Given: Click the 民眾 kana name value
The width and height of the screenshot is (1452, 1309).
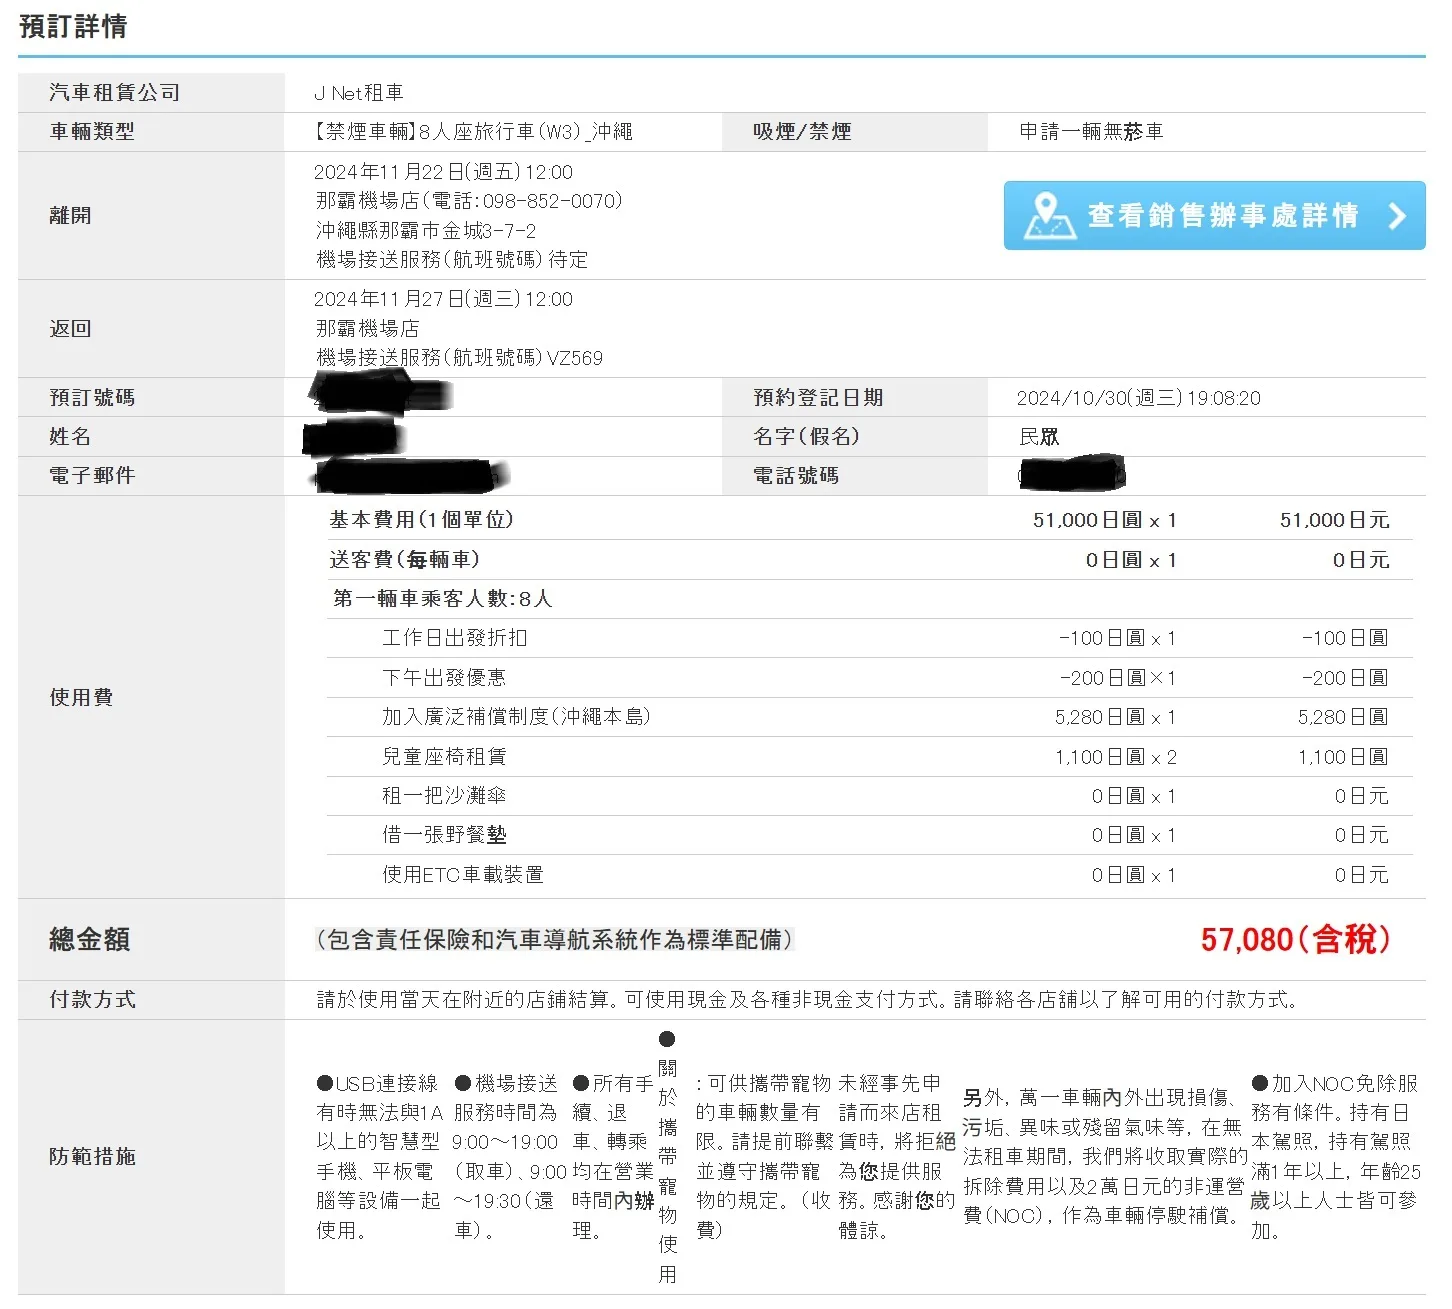Looking at the screenshot, I should [x=1039, y=437].
